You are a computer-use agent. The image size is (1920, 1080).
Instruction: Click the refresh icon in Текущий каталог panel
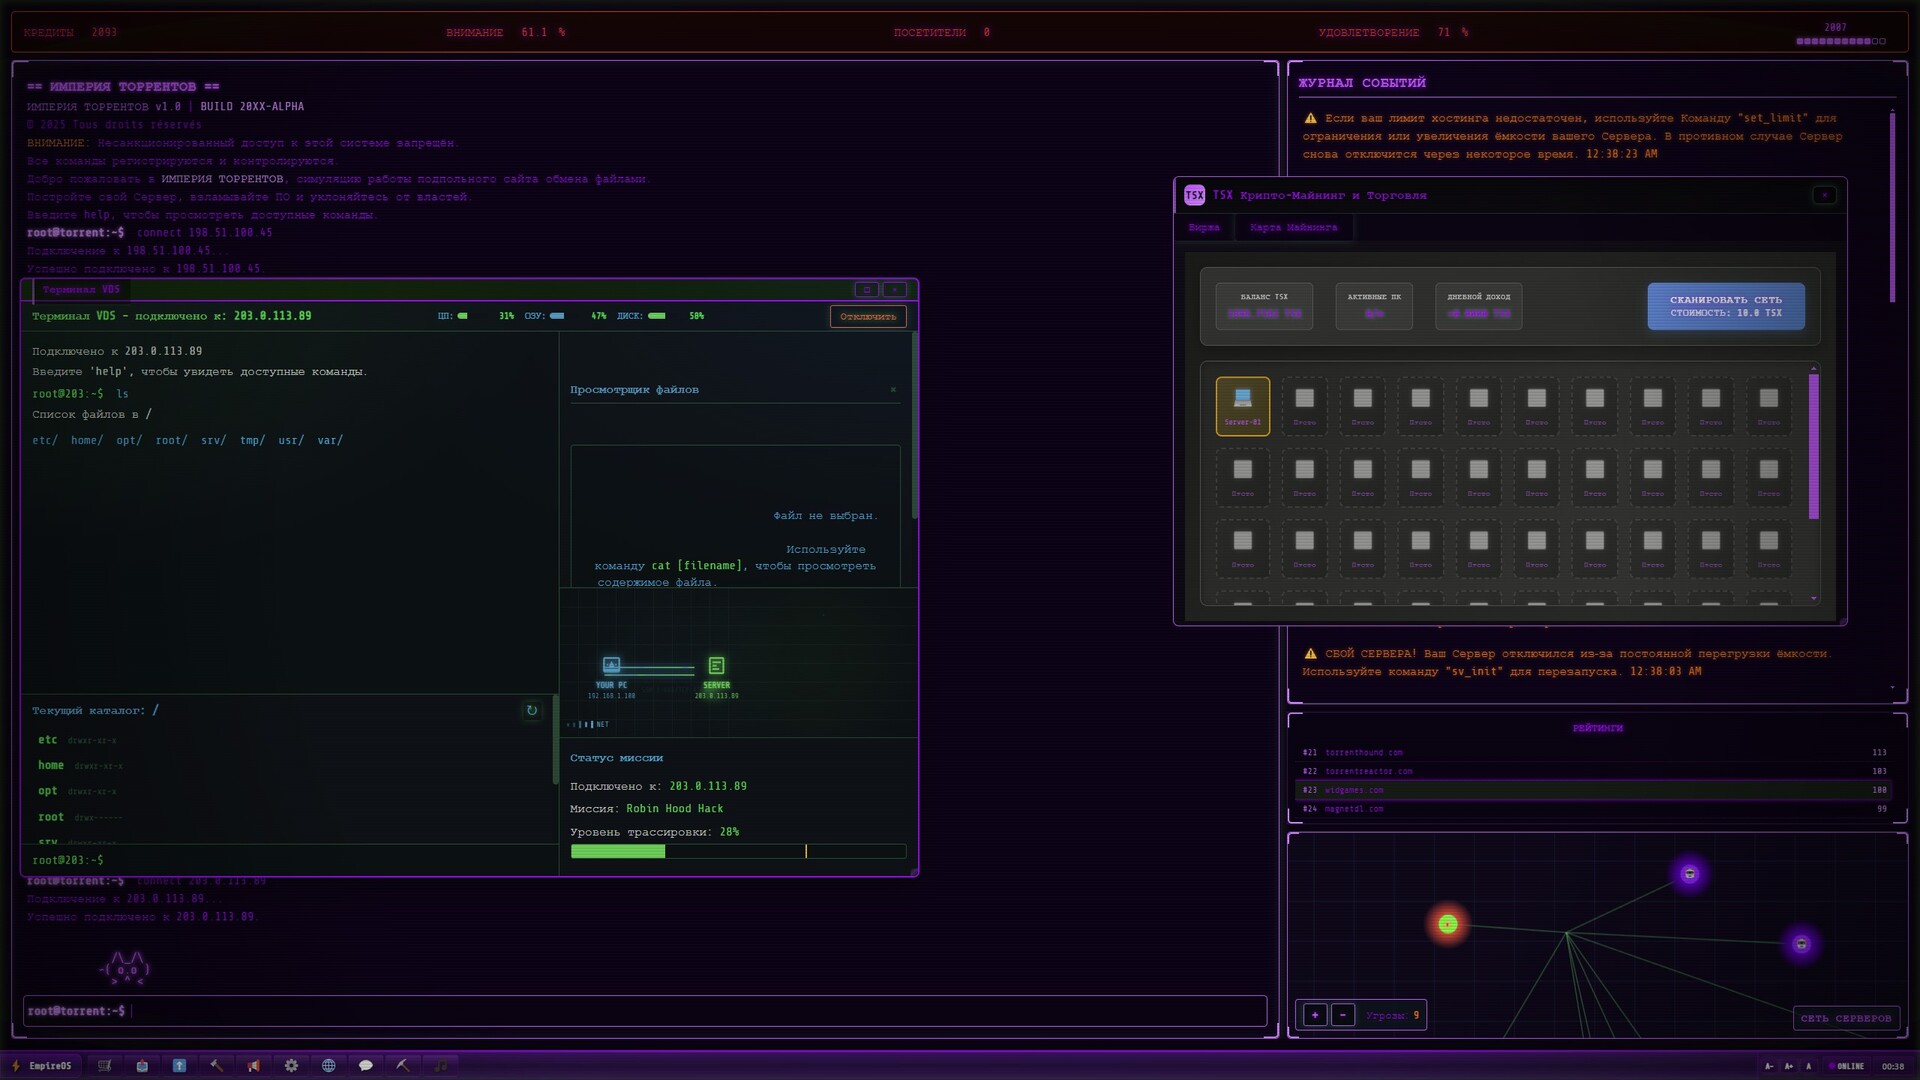[x=532, y=711]
